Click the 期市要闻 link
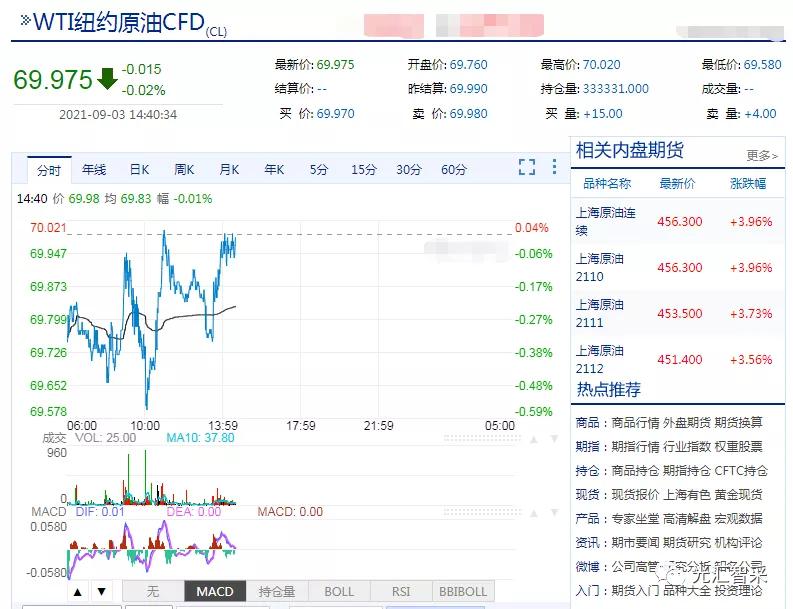The image size is (793, 609). tap(635, 543)
